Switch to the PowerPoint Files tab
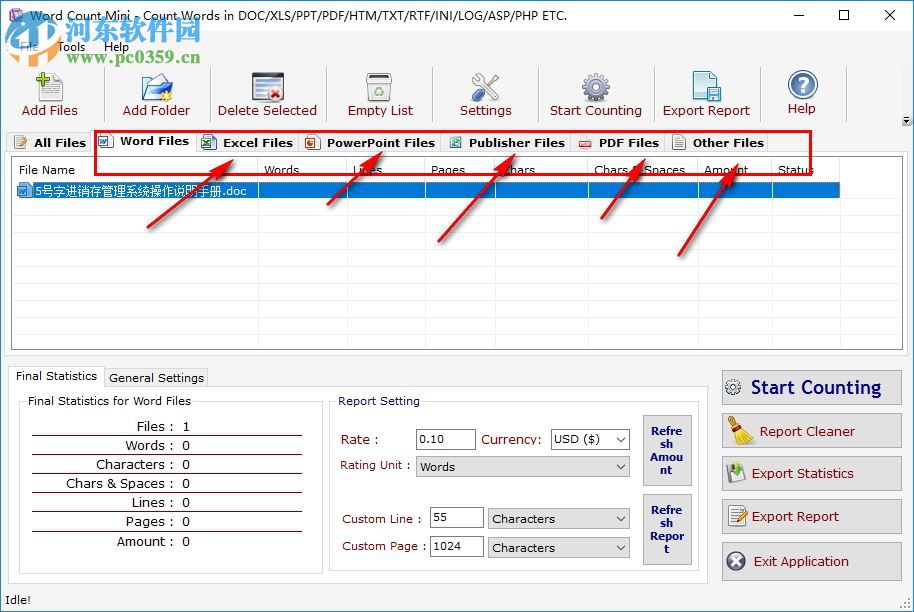The height and width of the screenshot is (612, 914). point(370,142)
